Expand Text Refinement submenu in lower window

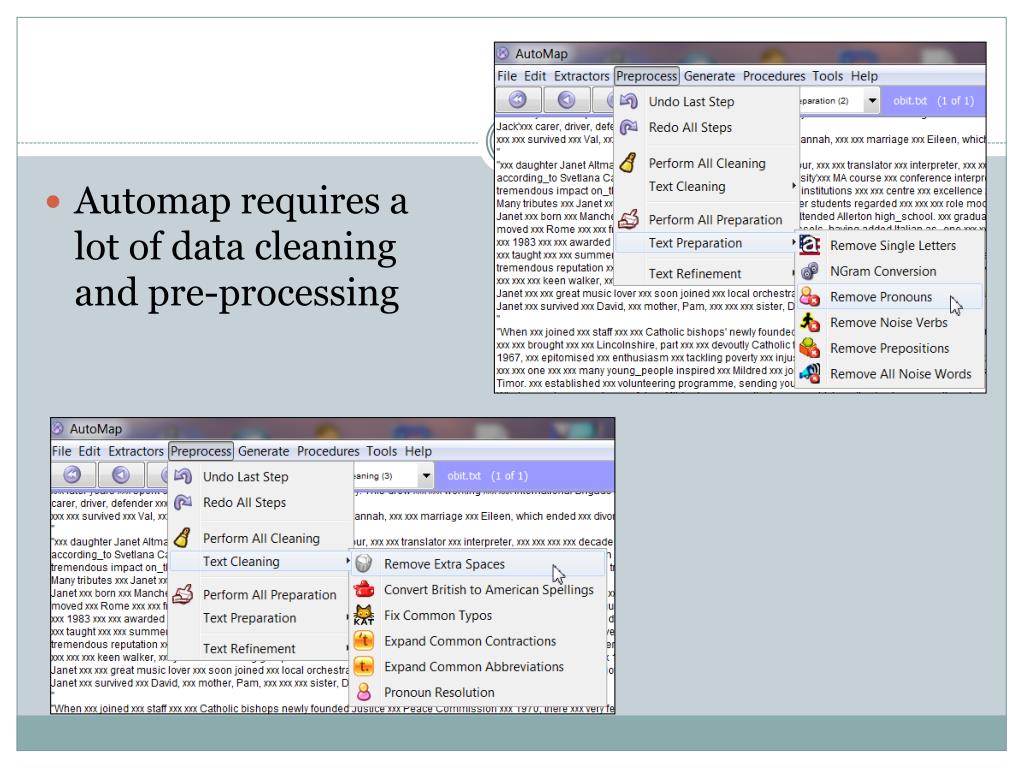(x=348, y=648)
